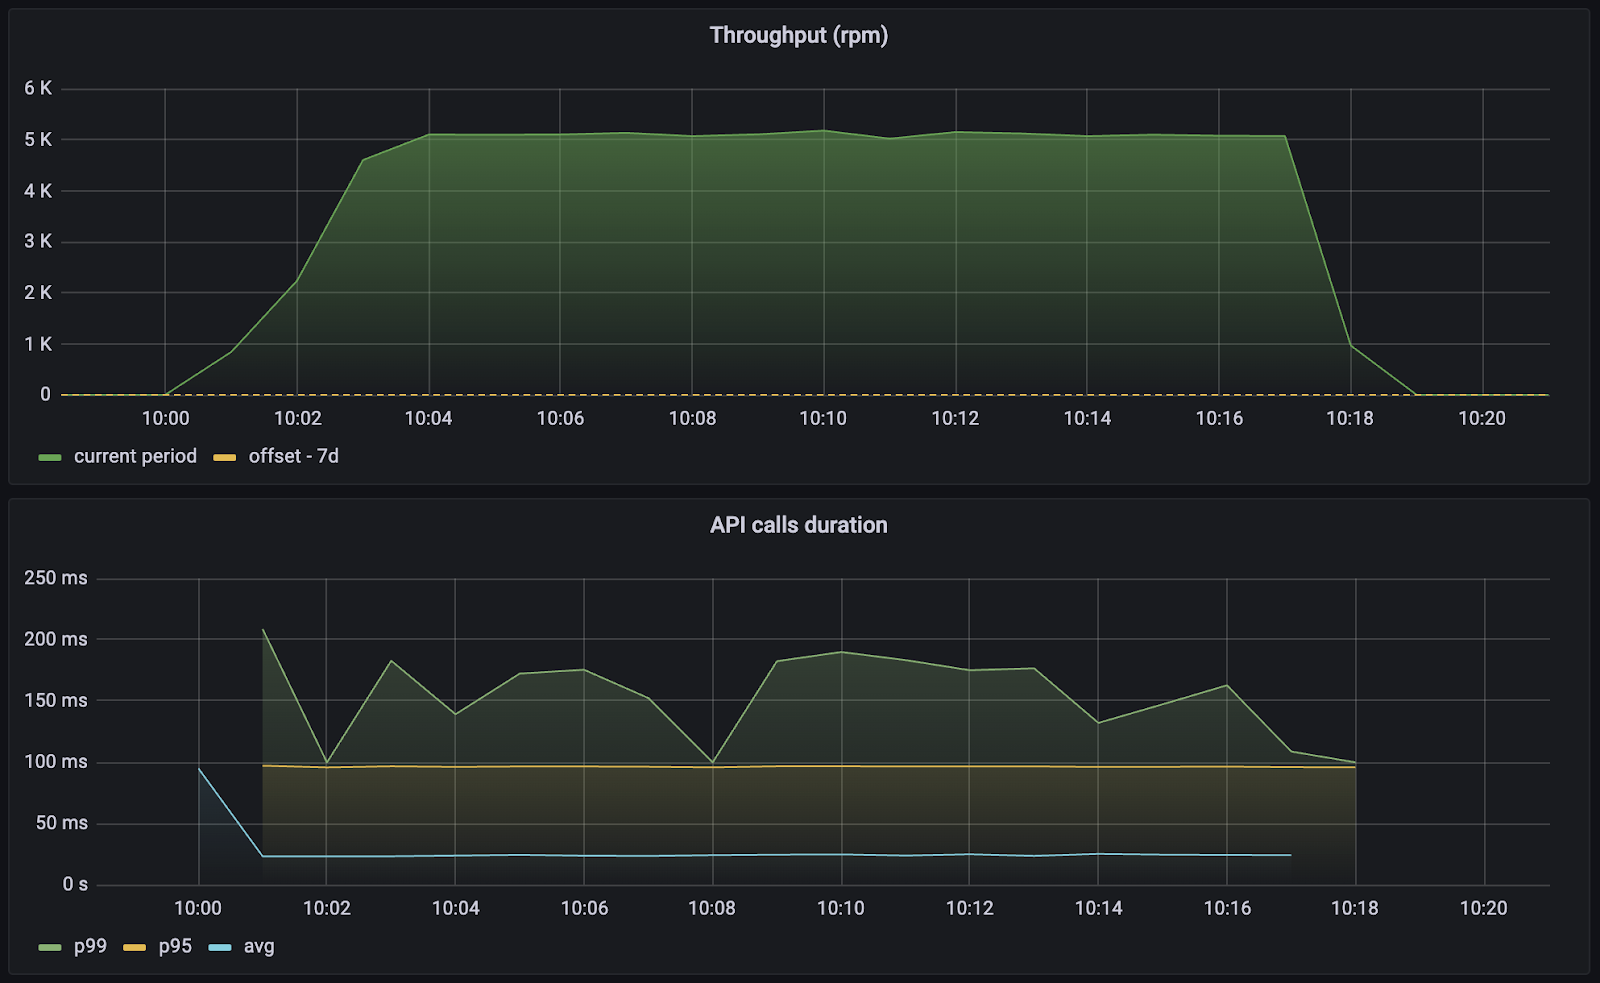Toggle the 'offset - 7d' legend series
This screenshot has height=983, width=1600.
[293, 456]
